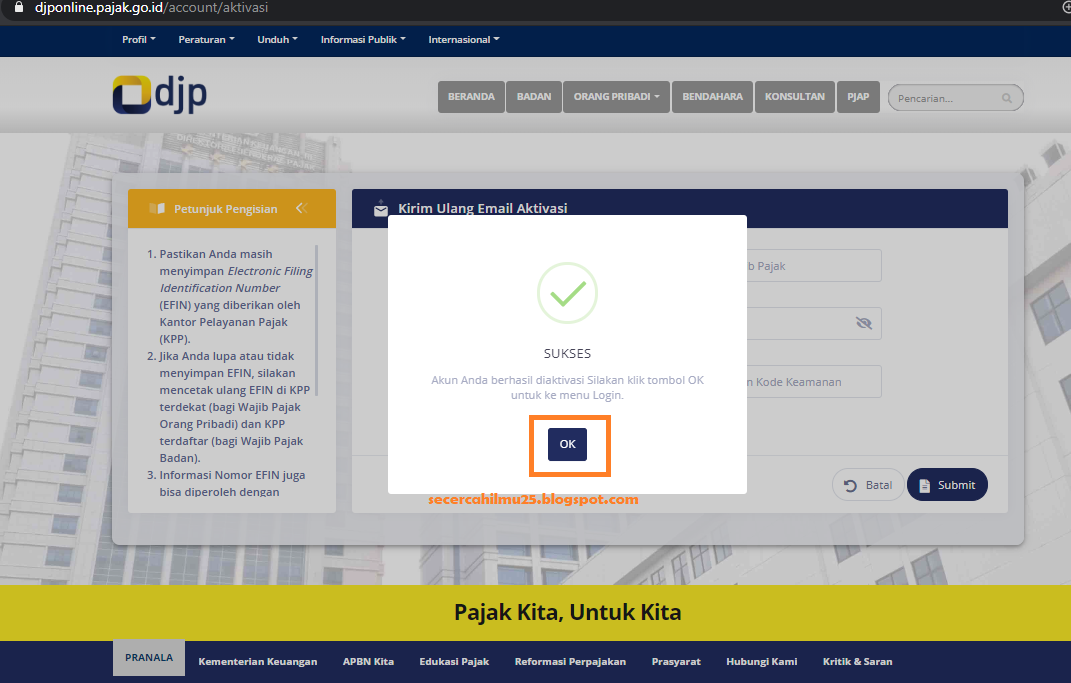This screenshot has width=1071, height=683.
Task: Click the Batal button
Action: [868, 485]
